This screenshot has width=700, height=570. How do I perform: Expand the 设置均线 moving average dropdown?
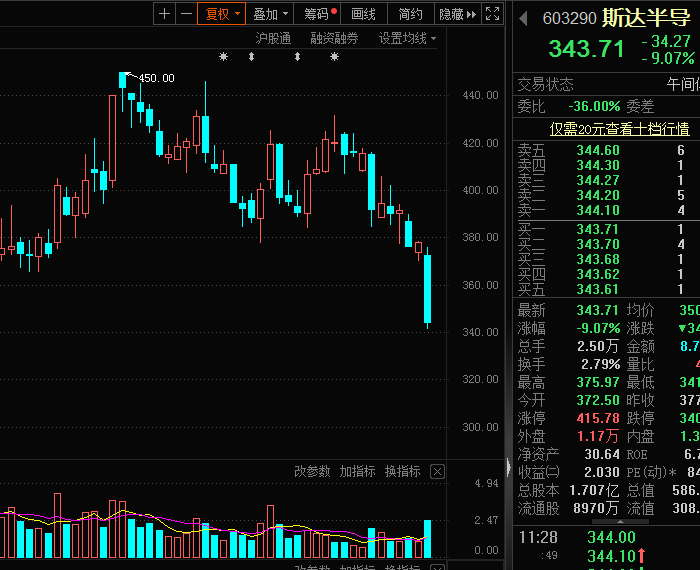[407, 38]
